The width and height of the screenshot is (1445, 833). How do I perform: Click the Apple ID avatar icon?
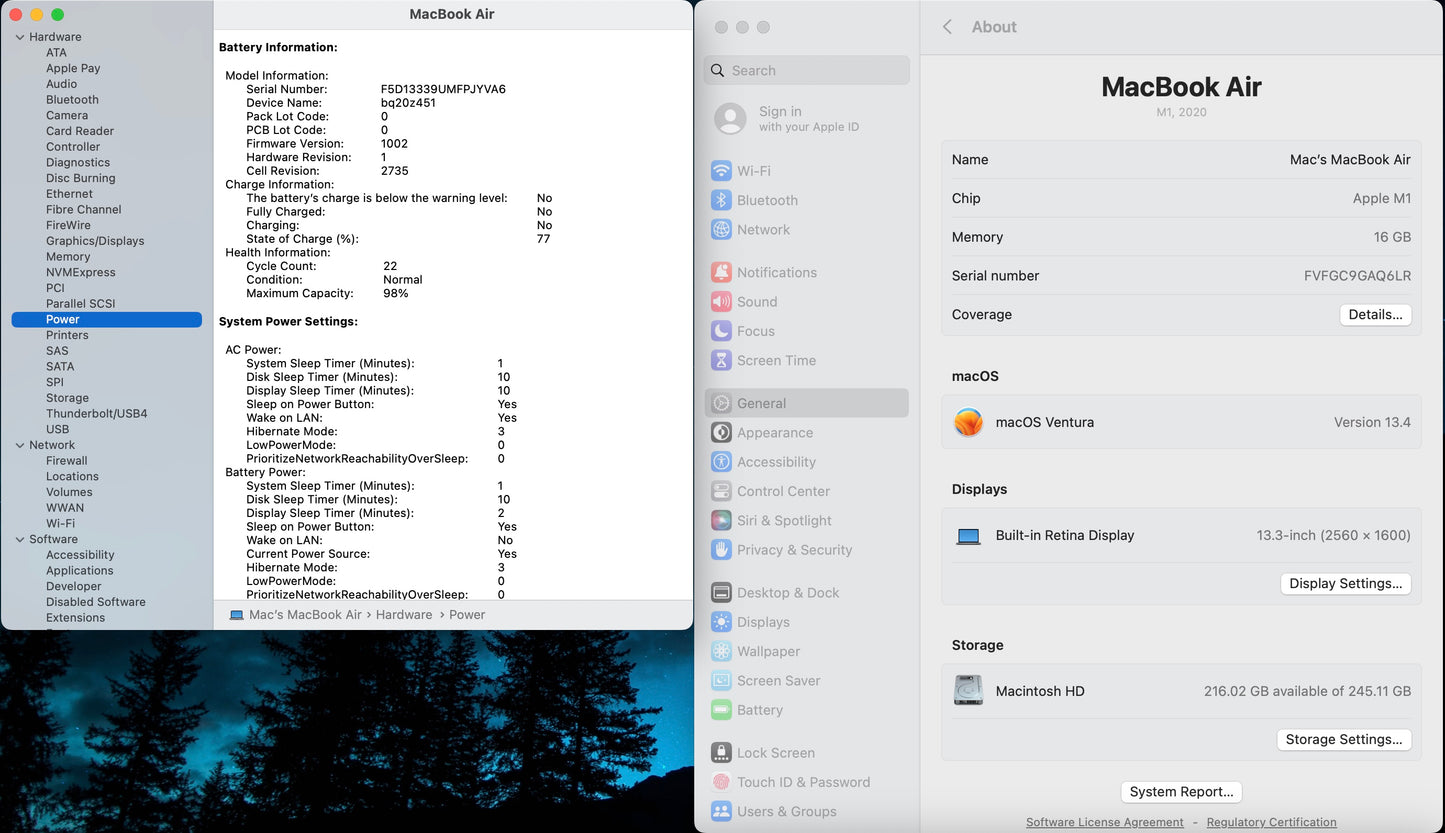[x=730, y=119]
